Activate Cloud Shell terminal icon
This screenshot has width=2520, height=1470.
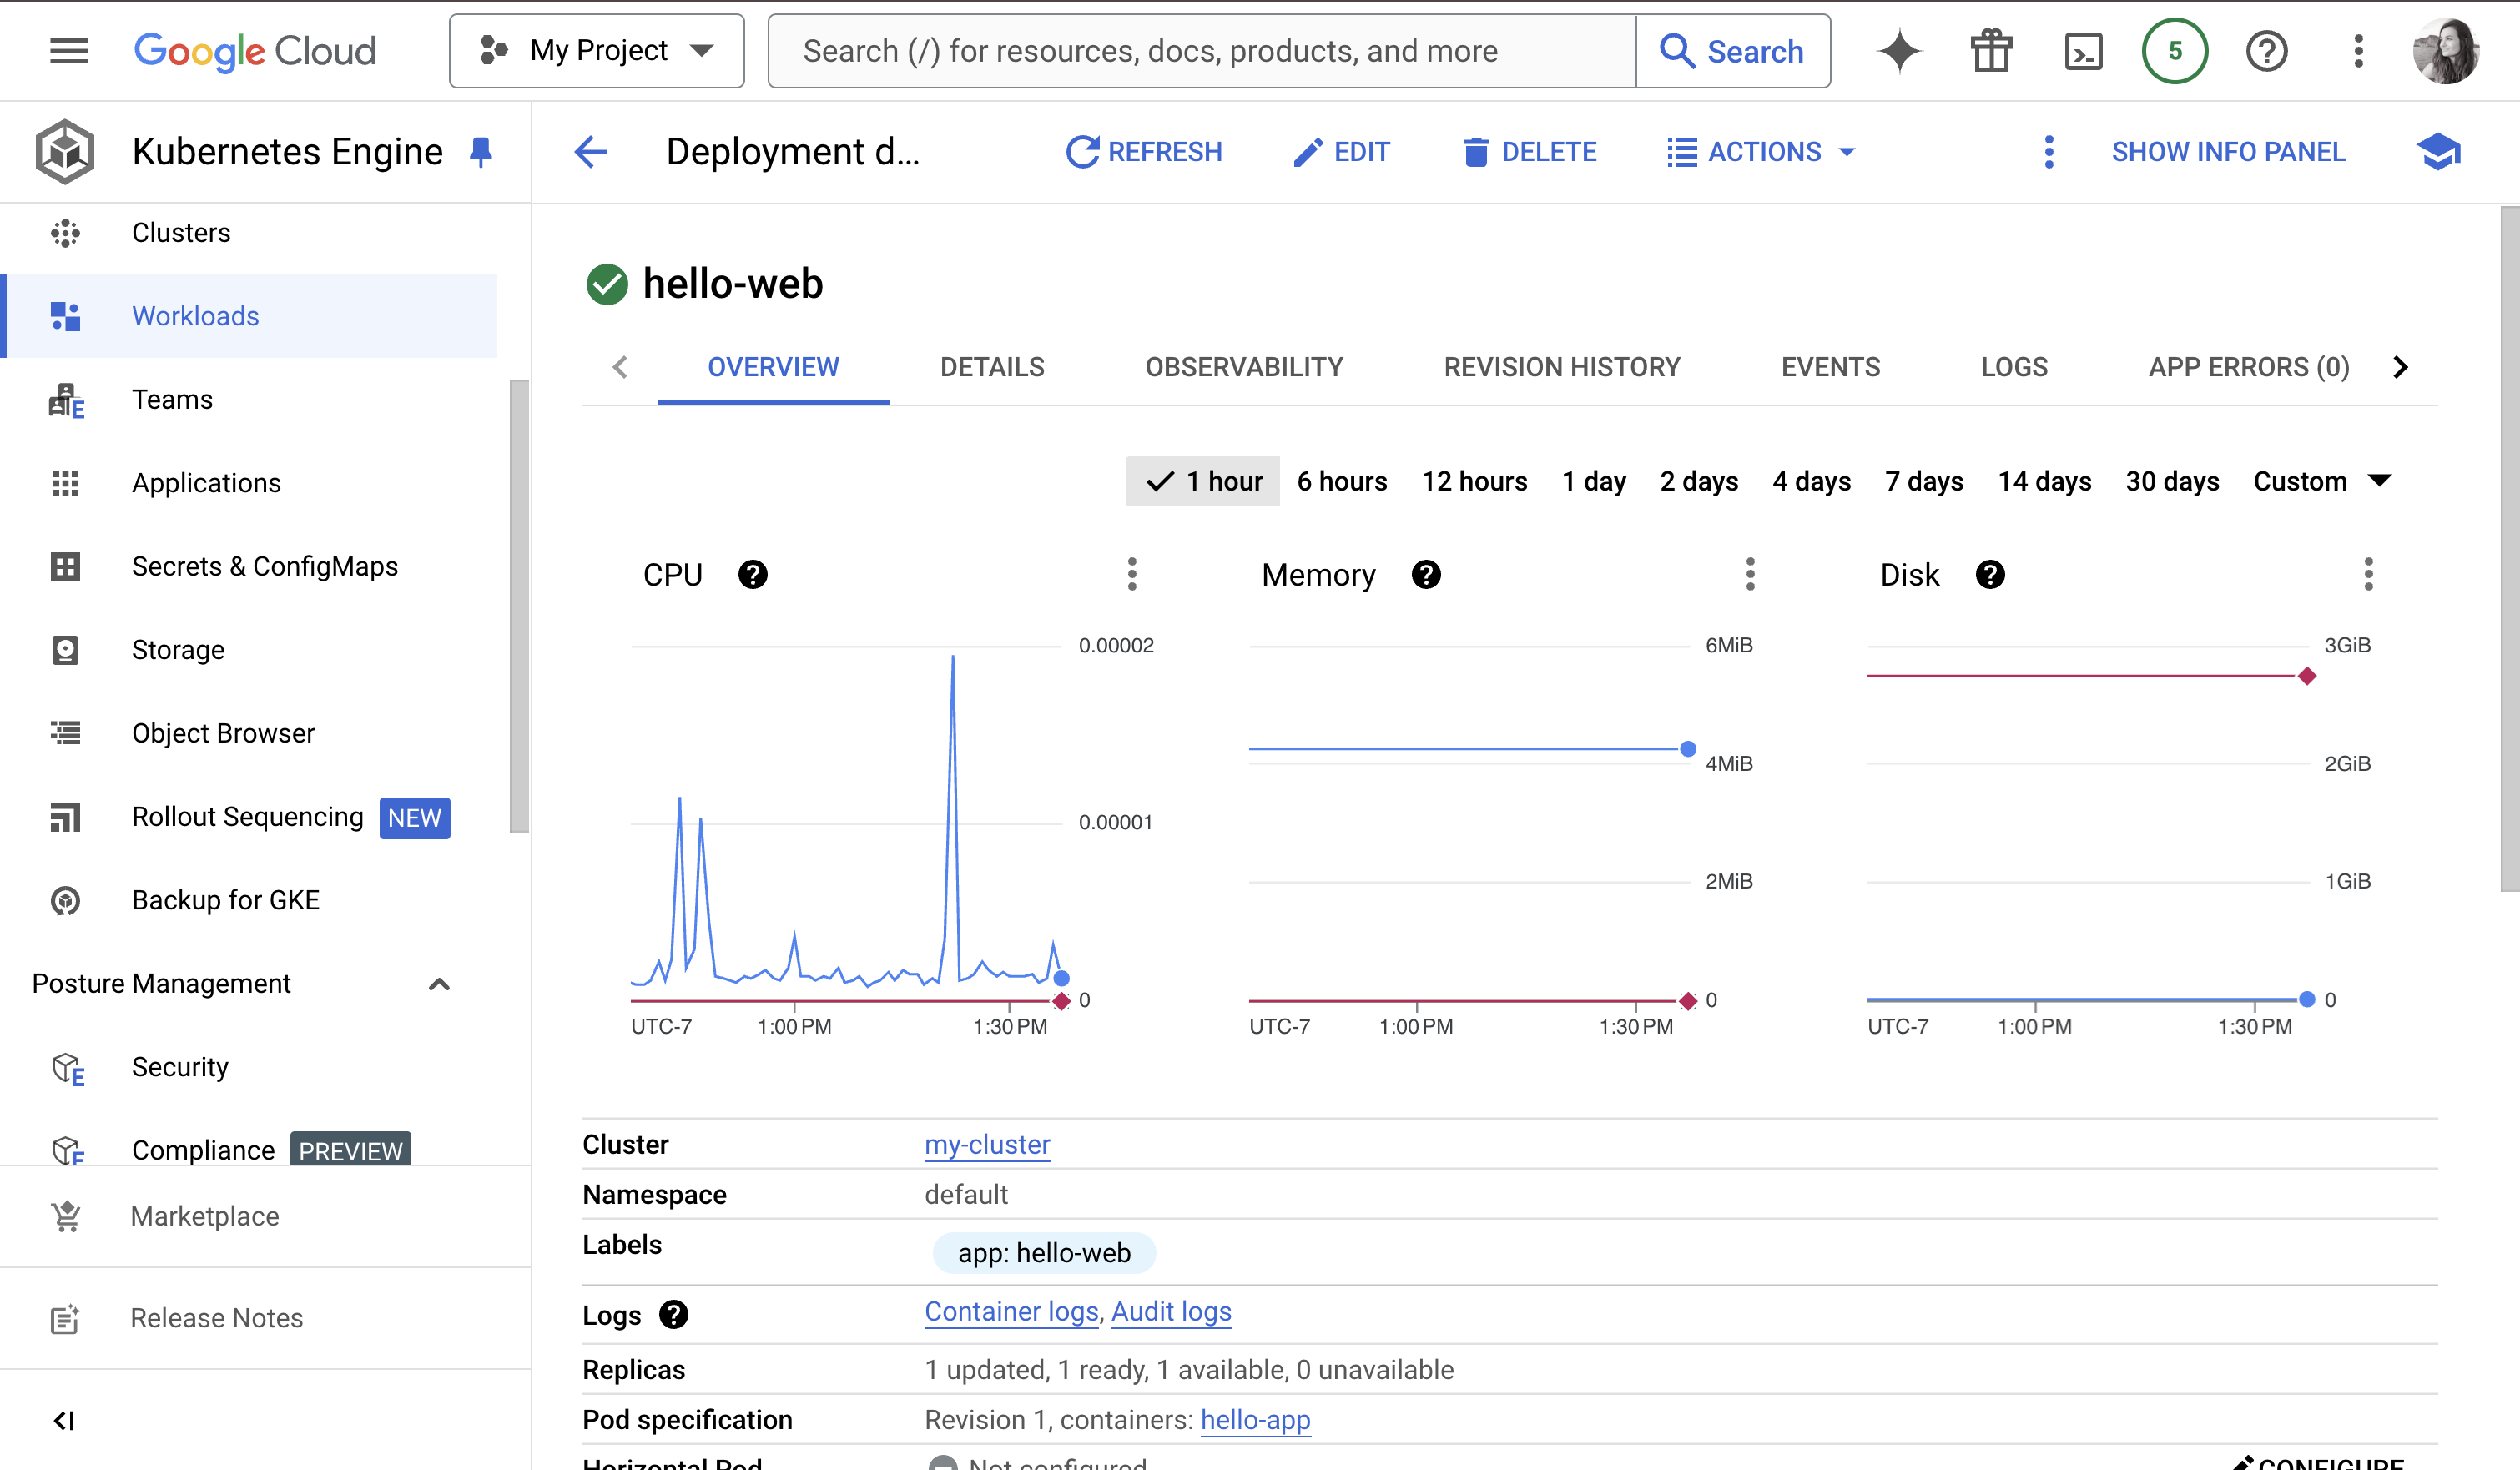tap(2083, 51)
